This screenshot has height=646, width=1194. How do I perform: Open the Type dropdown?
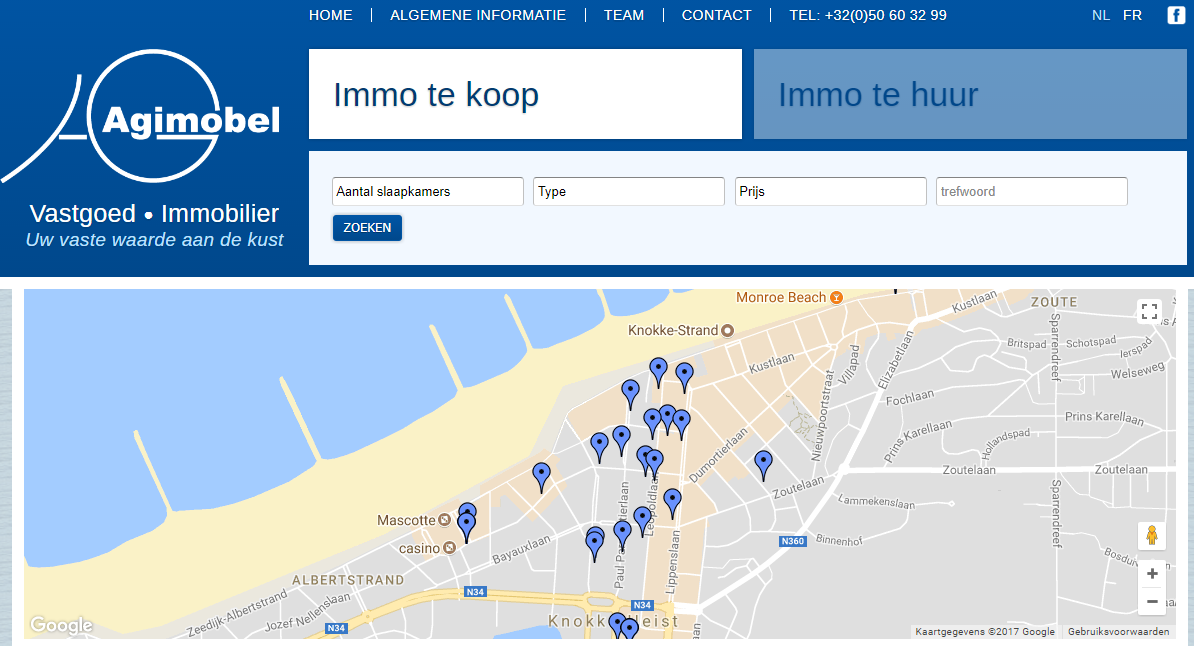click(x=629, y=192)
